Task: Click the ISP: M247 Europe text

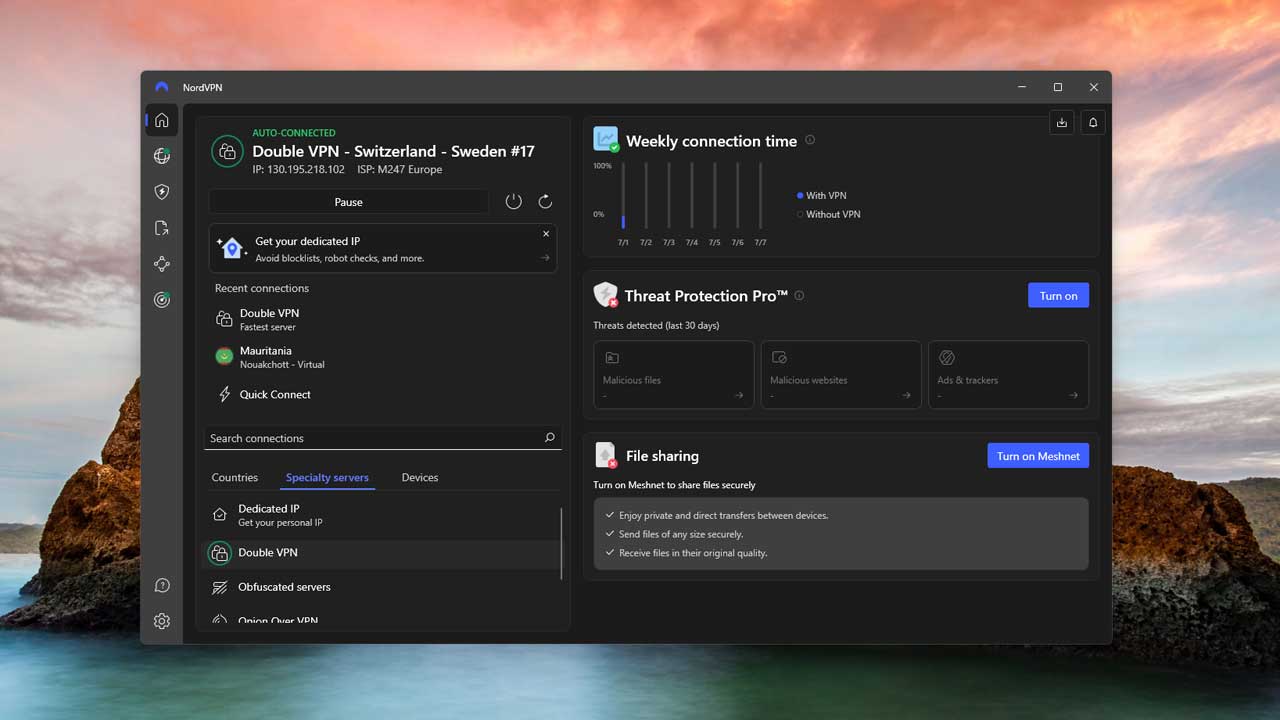Action: point(399,169)
